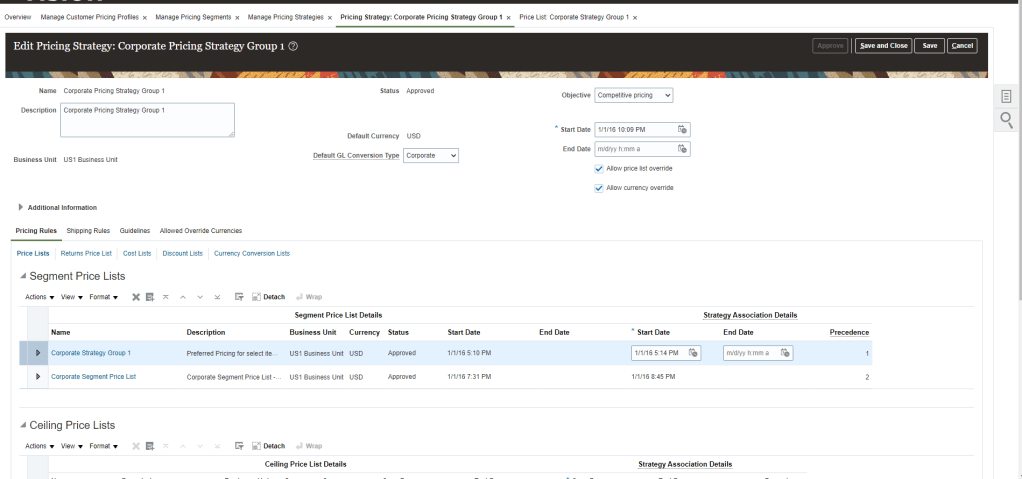This screenshot has height=479, width=1022.
Task: Uncheck Allow price list override
Action: point(599,169)
